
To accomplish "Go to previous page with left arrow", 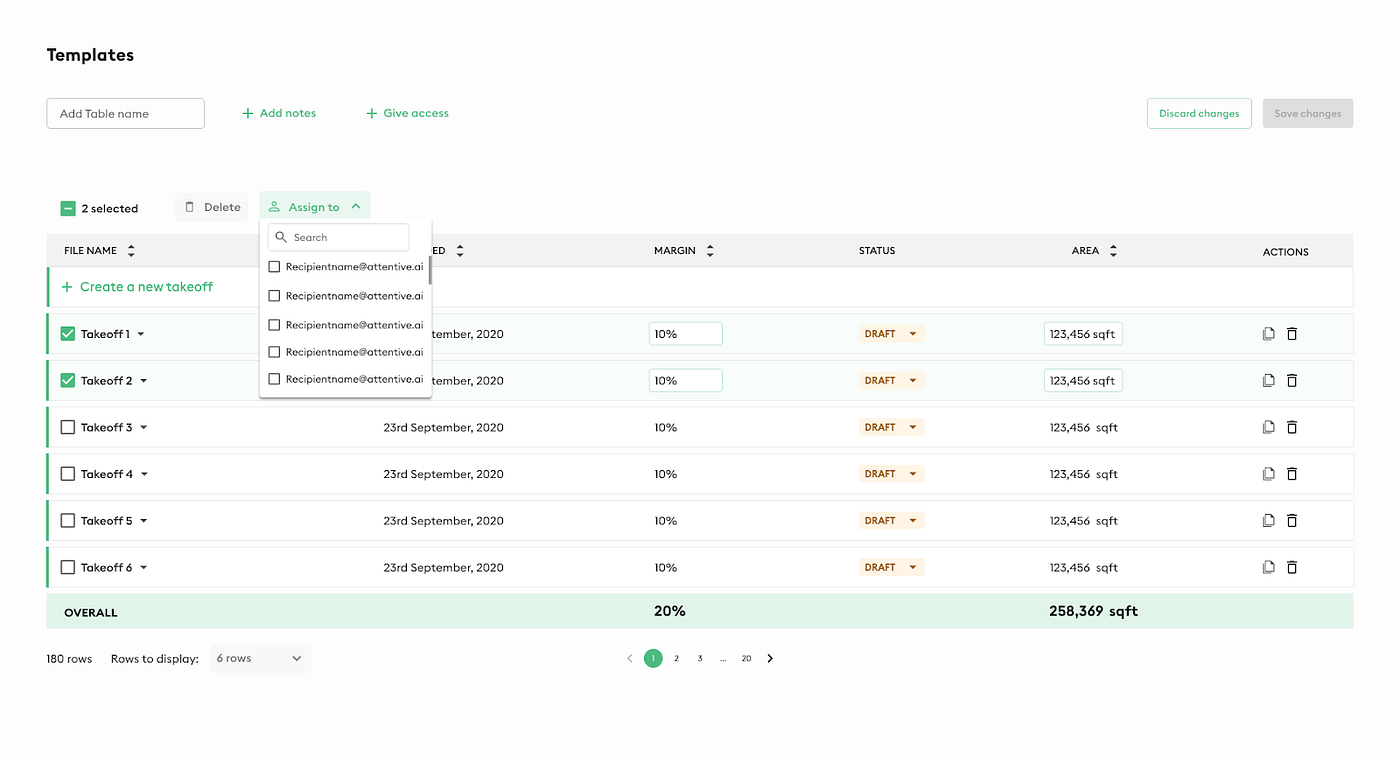I will click(x=629, y=658).
